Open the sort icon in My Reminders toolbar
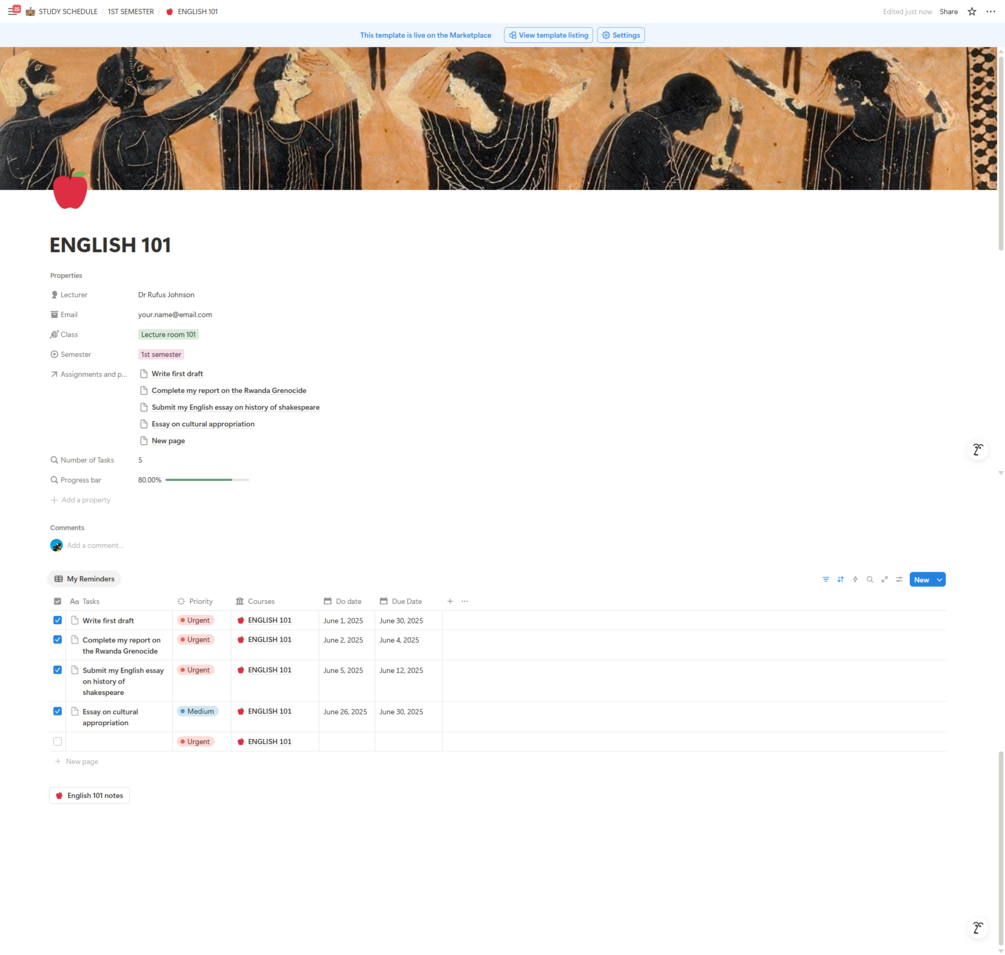The height and width of the screenshot is (955, 1005). [840, 579]
